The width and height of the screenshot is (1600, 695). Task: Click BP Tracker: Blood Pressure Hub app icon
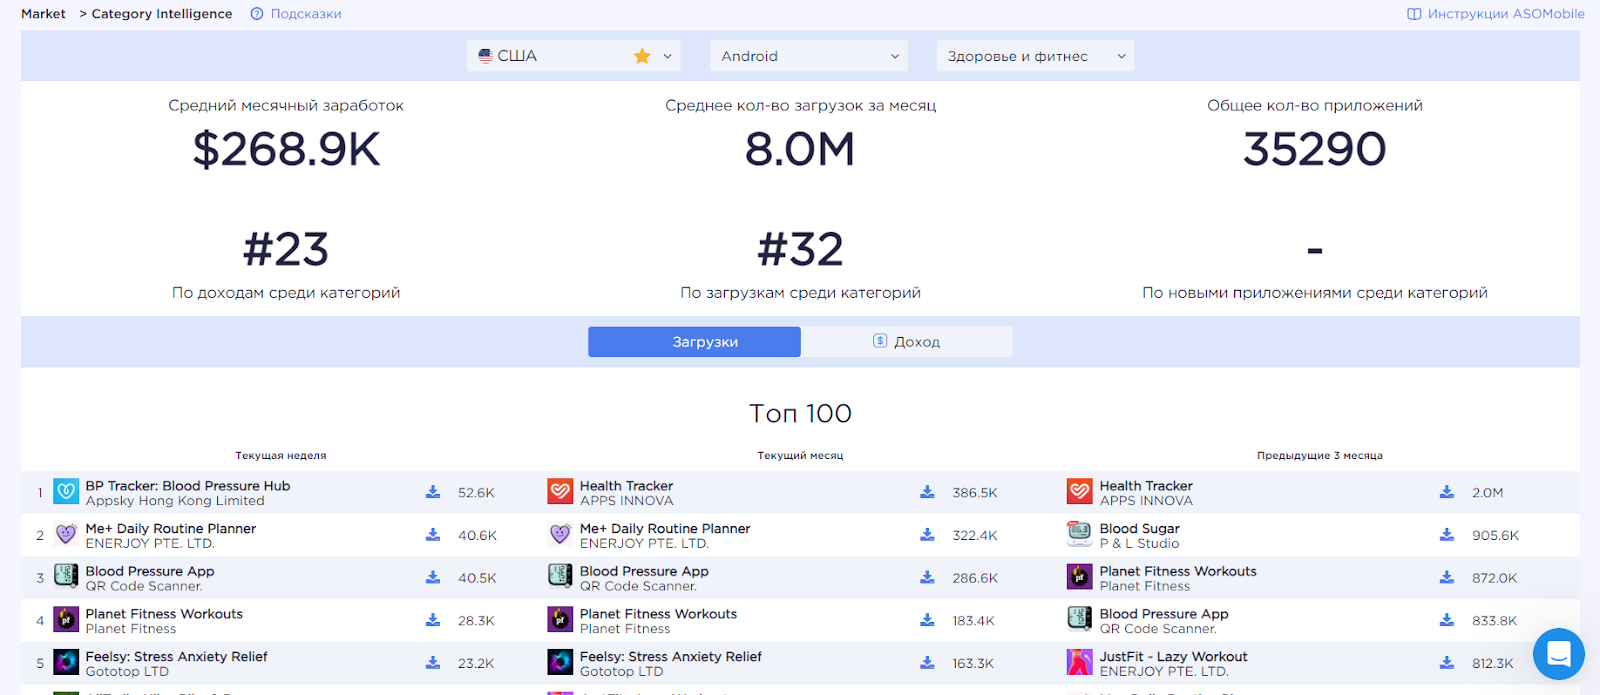click(66, 492)
